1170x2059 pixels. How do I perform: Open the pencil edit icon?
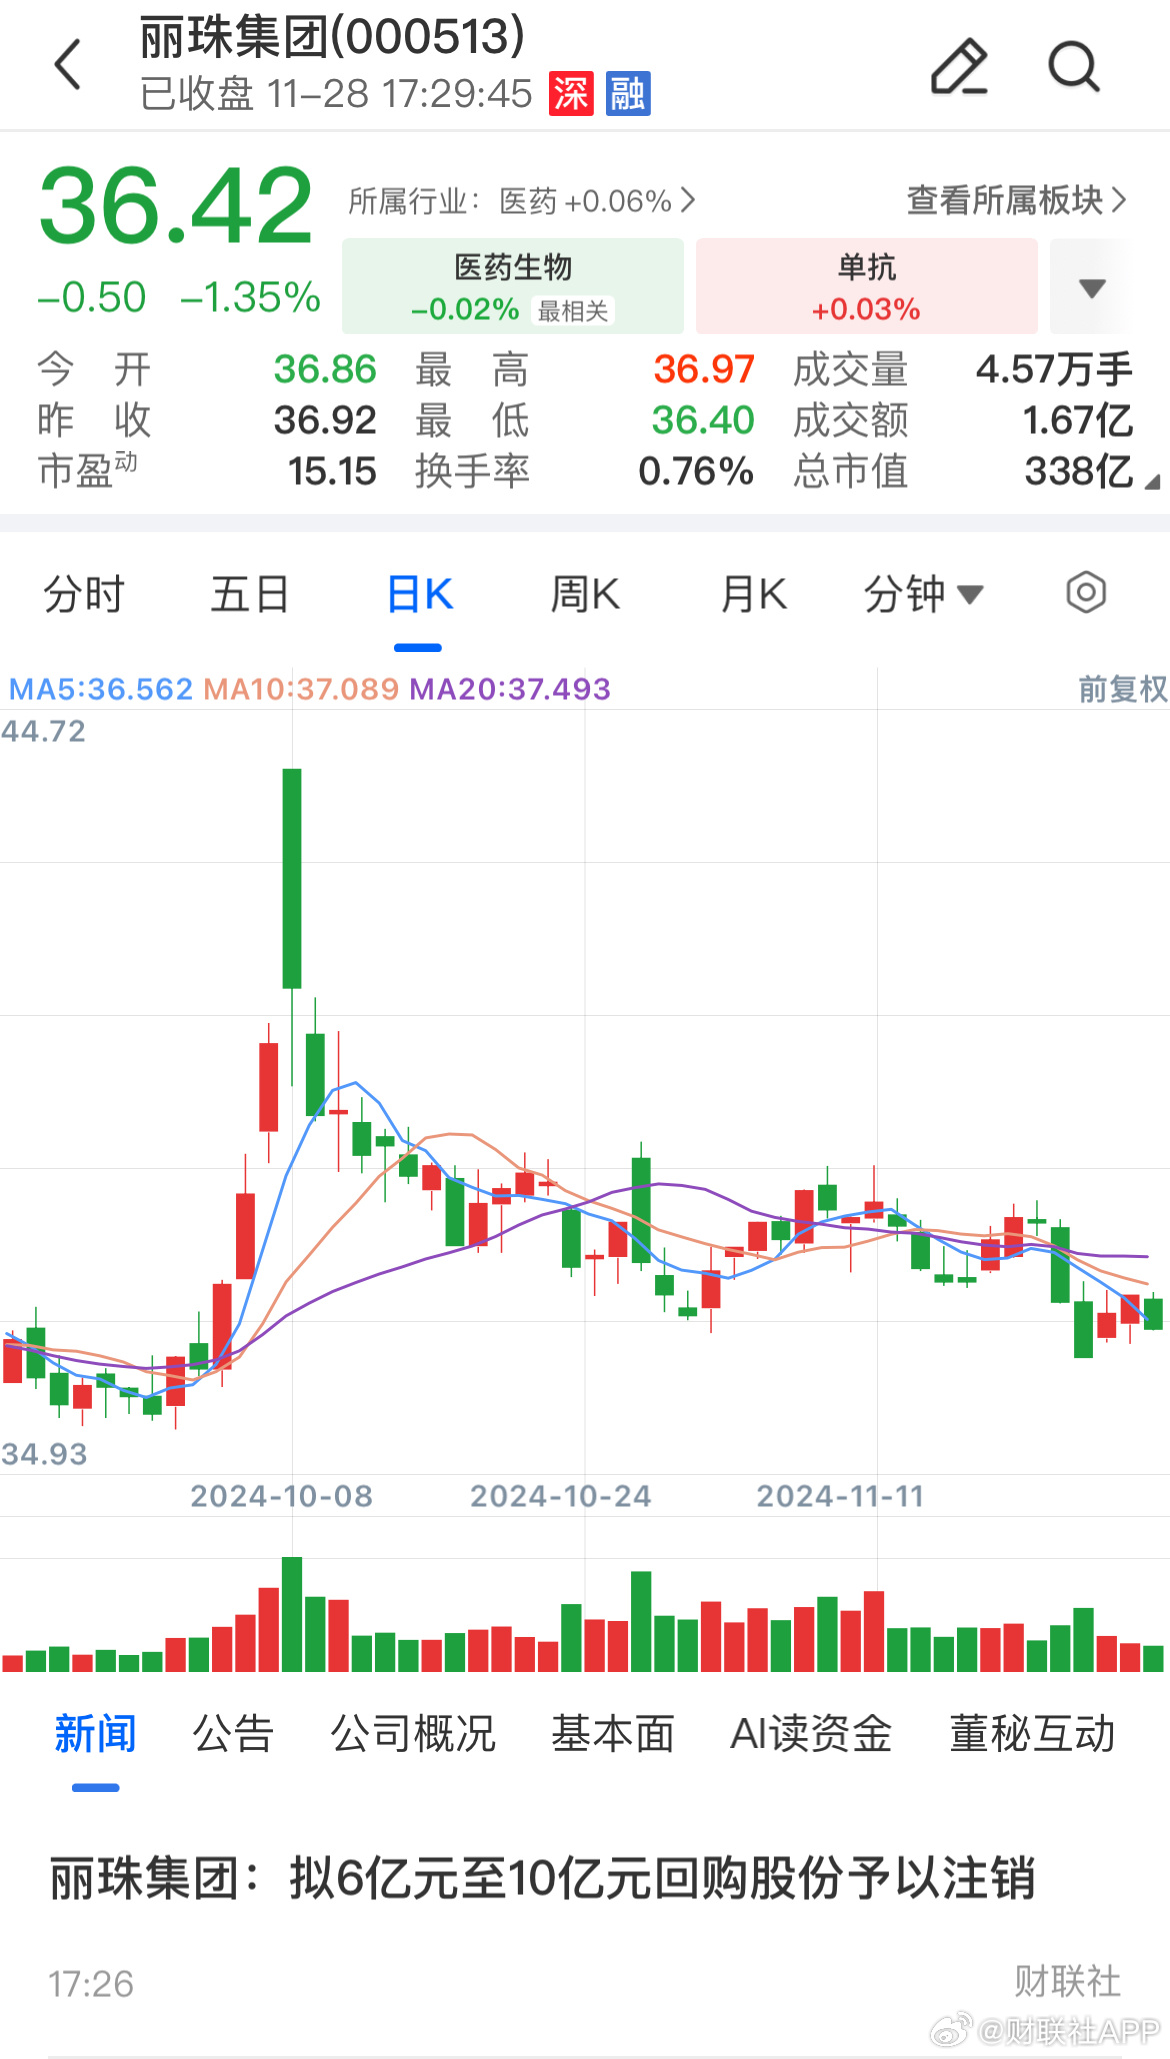[959, 67]
